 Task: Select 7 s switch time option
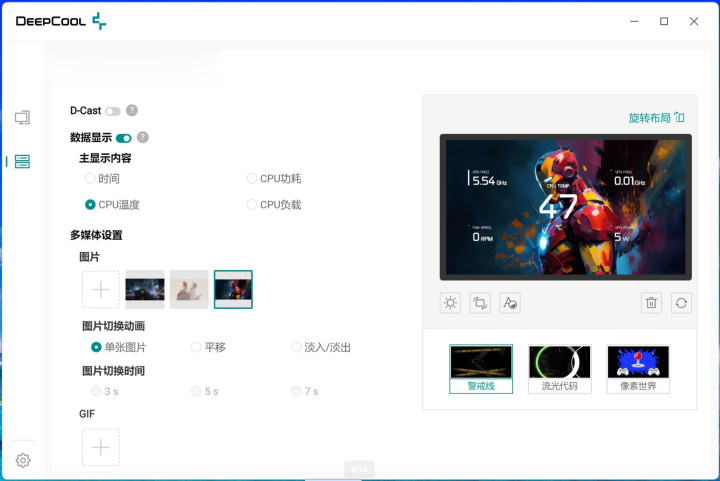[x=305, y=391]
